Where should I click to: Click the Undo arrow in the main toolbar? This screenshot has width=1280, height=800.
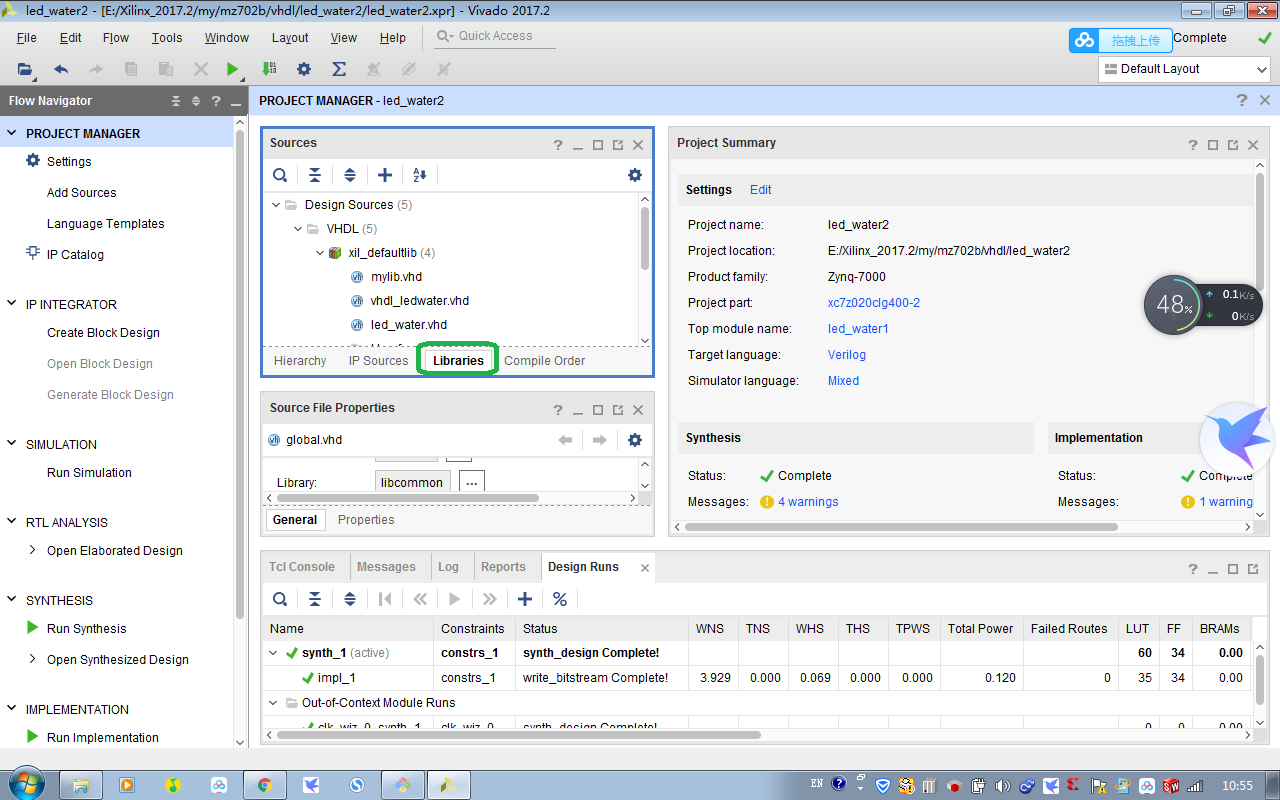pyautogui.click(x=60, y=69)
